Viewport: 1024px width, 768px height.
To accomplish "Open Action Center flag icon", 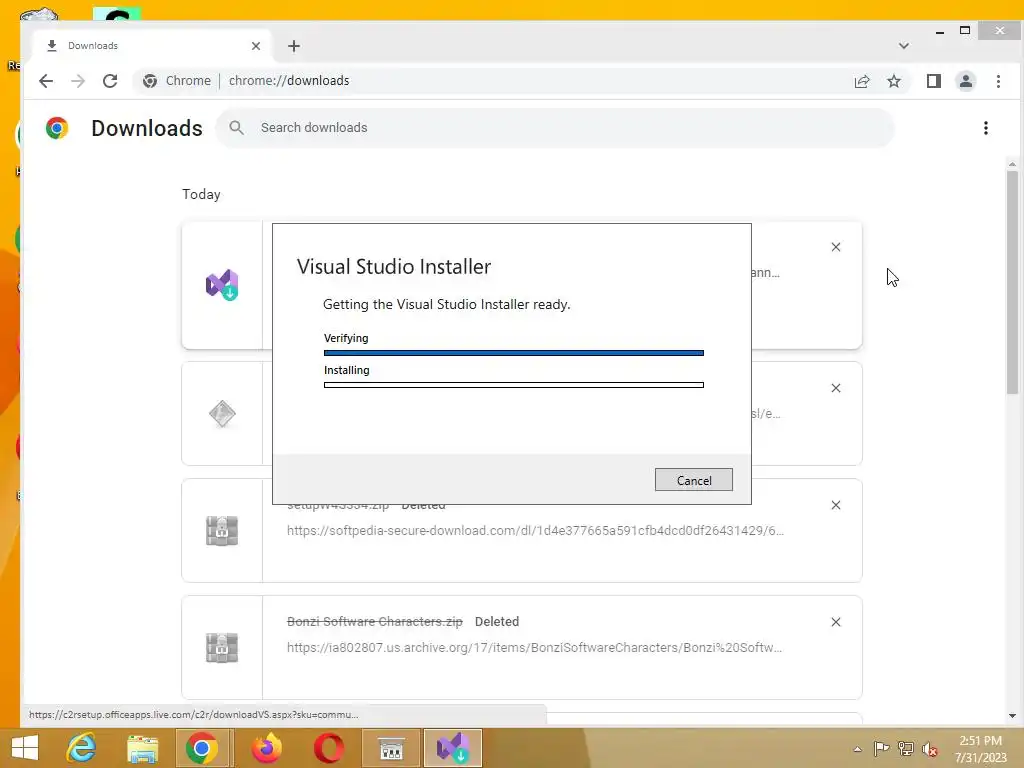I will tap(881, 749).
